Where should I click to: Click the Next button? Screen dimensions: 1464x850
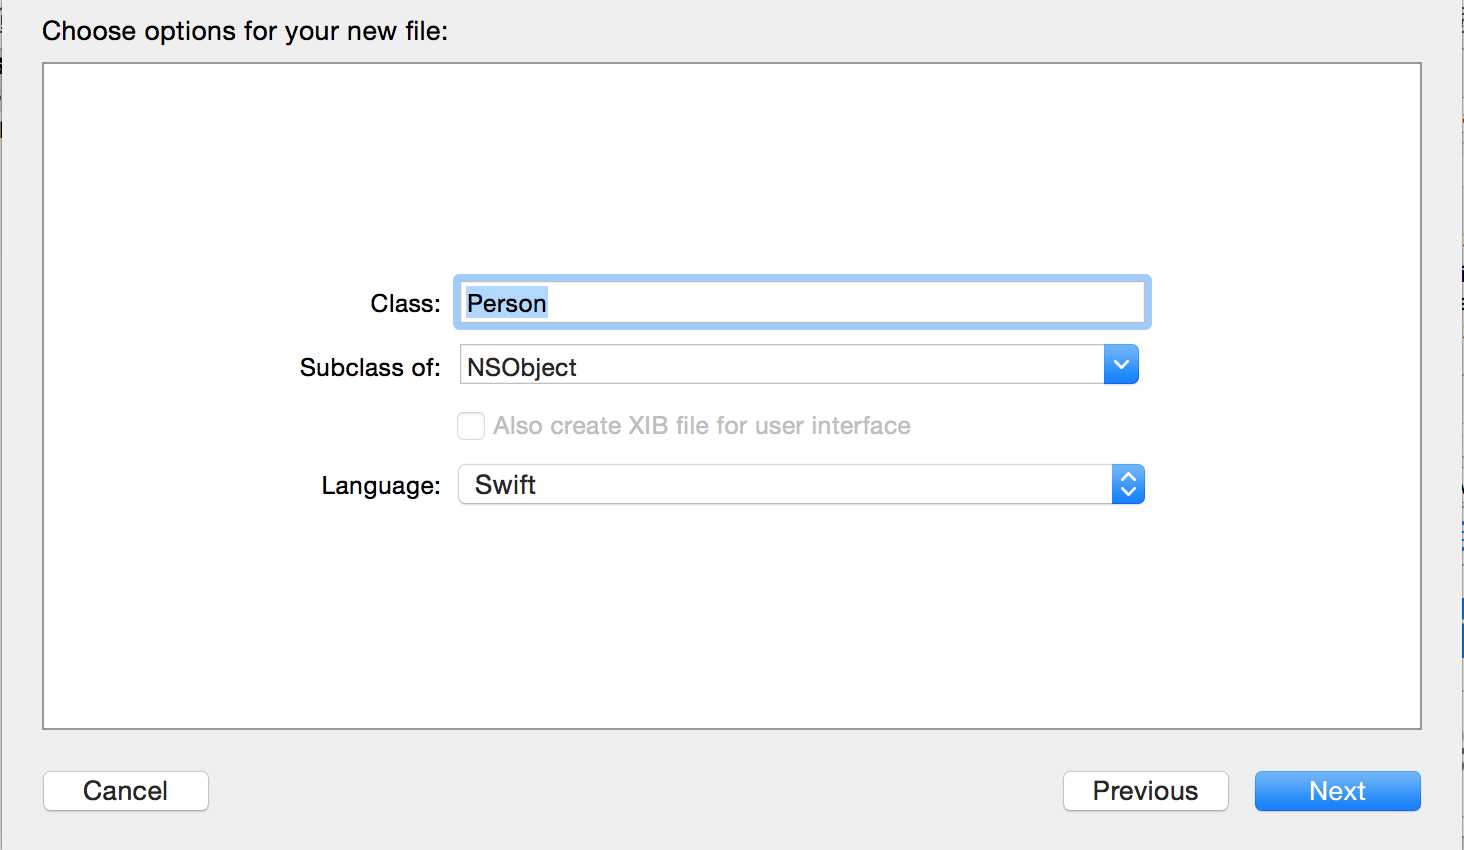coord(1337,791)
